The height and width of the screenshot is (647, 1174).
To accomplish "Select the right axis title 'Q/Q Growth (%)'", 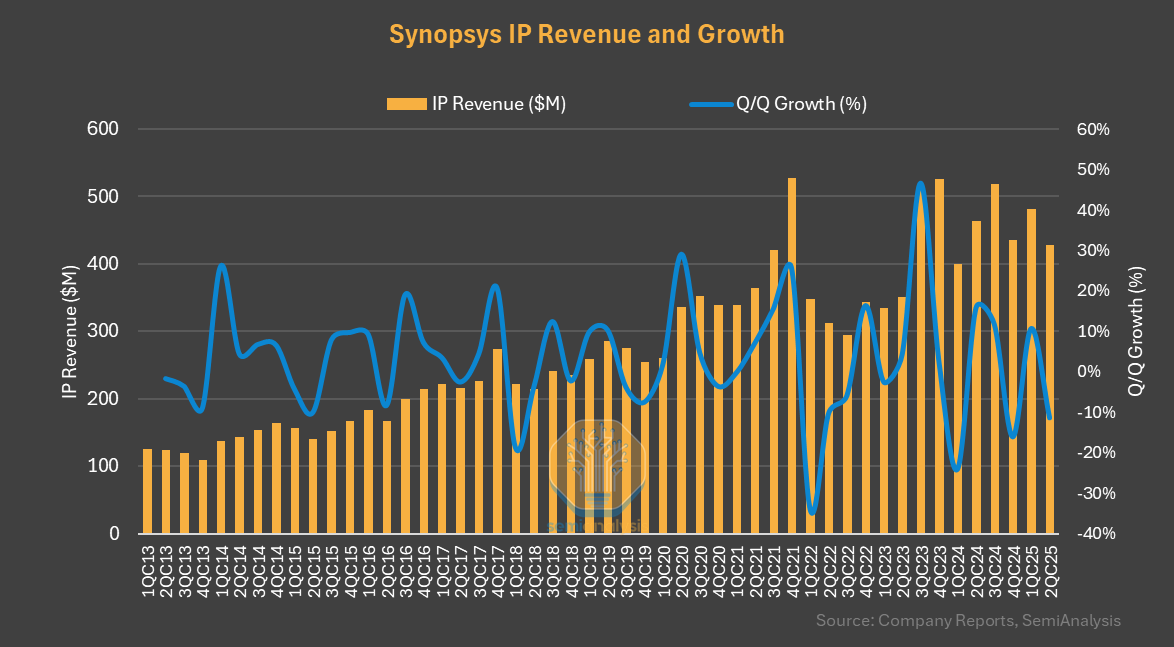I will (1136, 332).
